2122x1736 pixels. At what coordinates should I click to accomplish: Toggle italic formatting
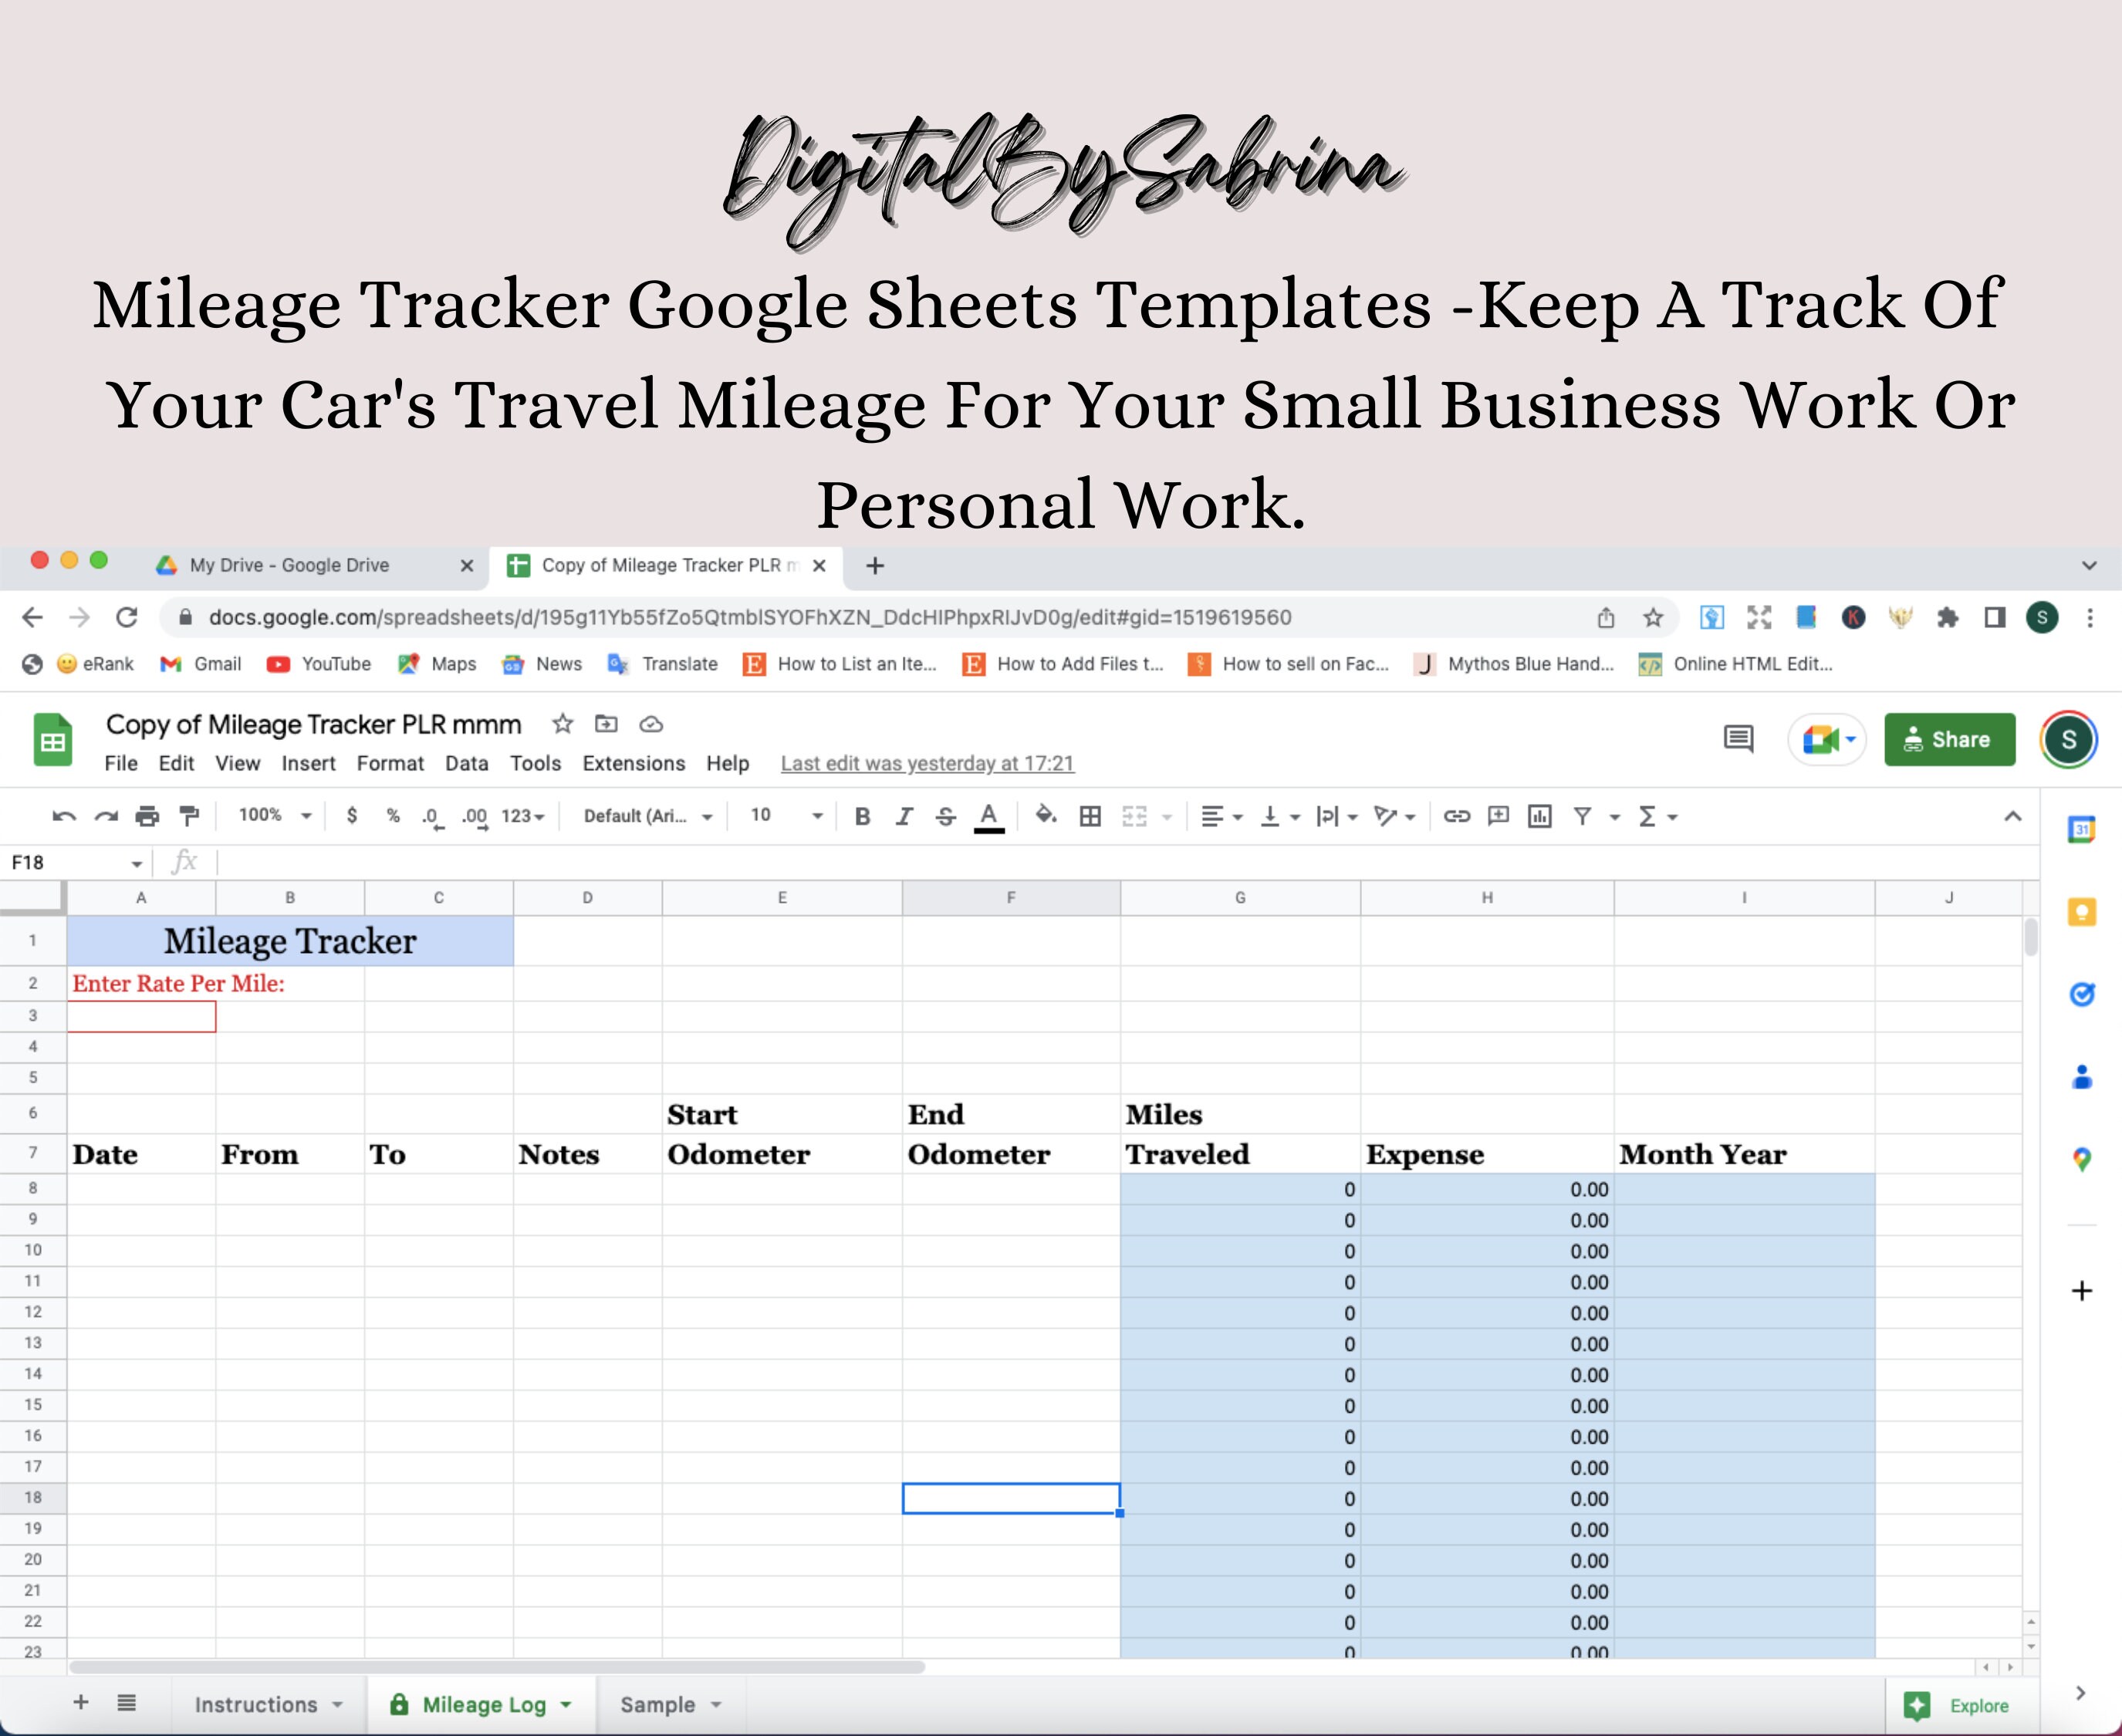pos(904,817)
